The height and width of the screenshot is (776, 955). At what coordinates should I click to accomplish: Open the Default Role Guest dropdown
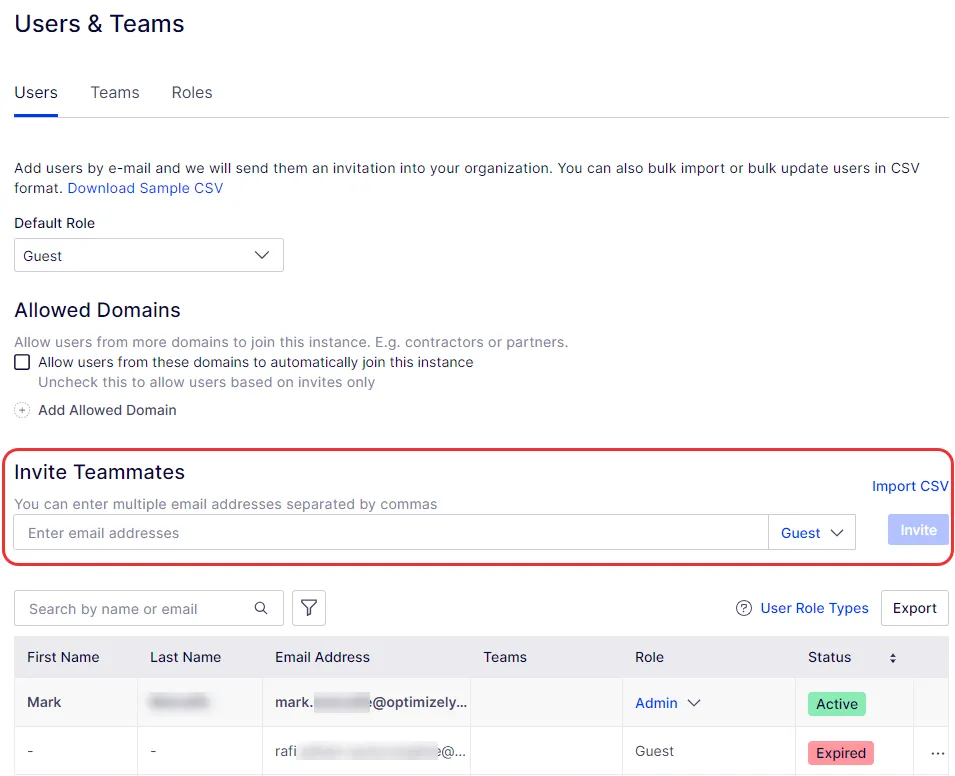pyautogui.click(x=149, y=255)
